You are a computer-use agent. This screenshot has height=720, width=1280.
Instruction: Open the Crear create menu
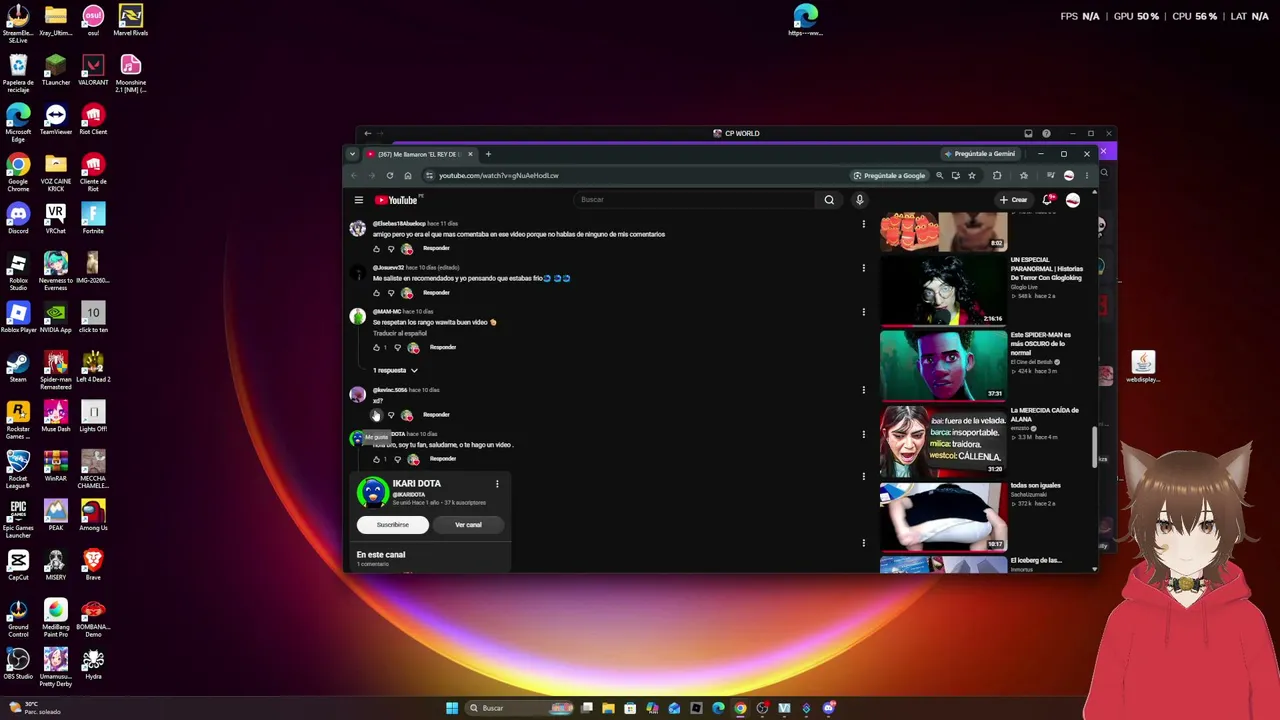point(1013,200)
